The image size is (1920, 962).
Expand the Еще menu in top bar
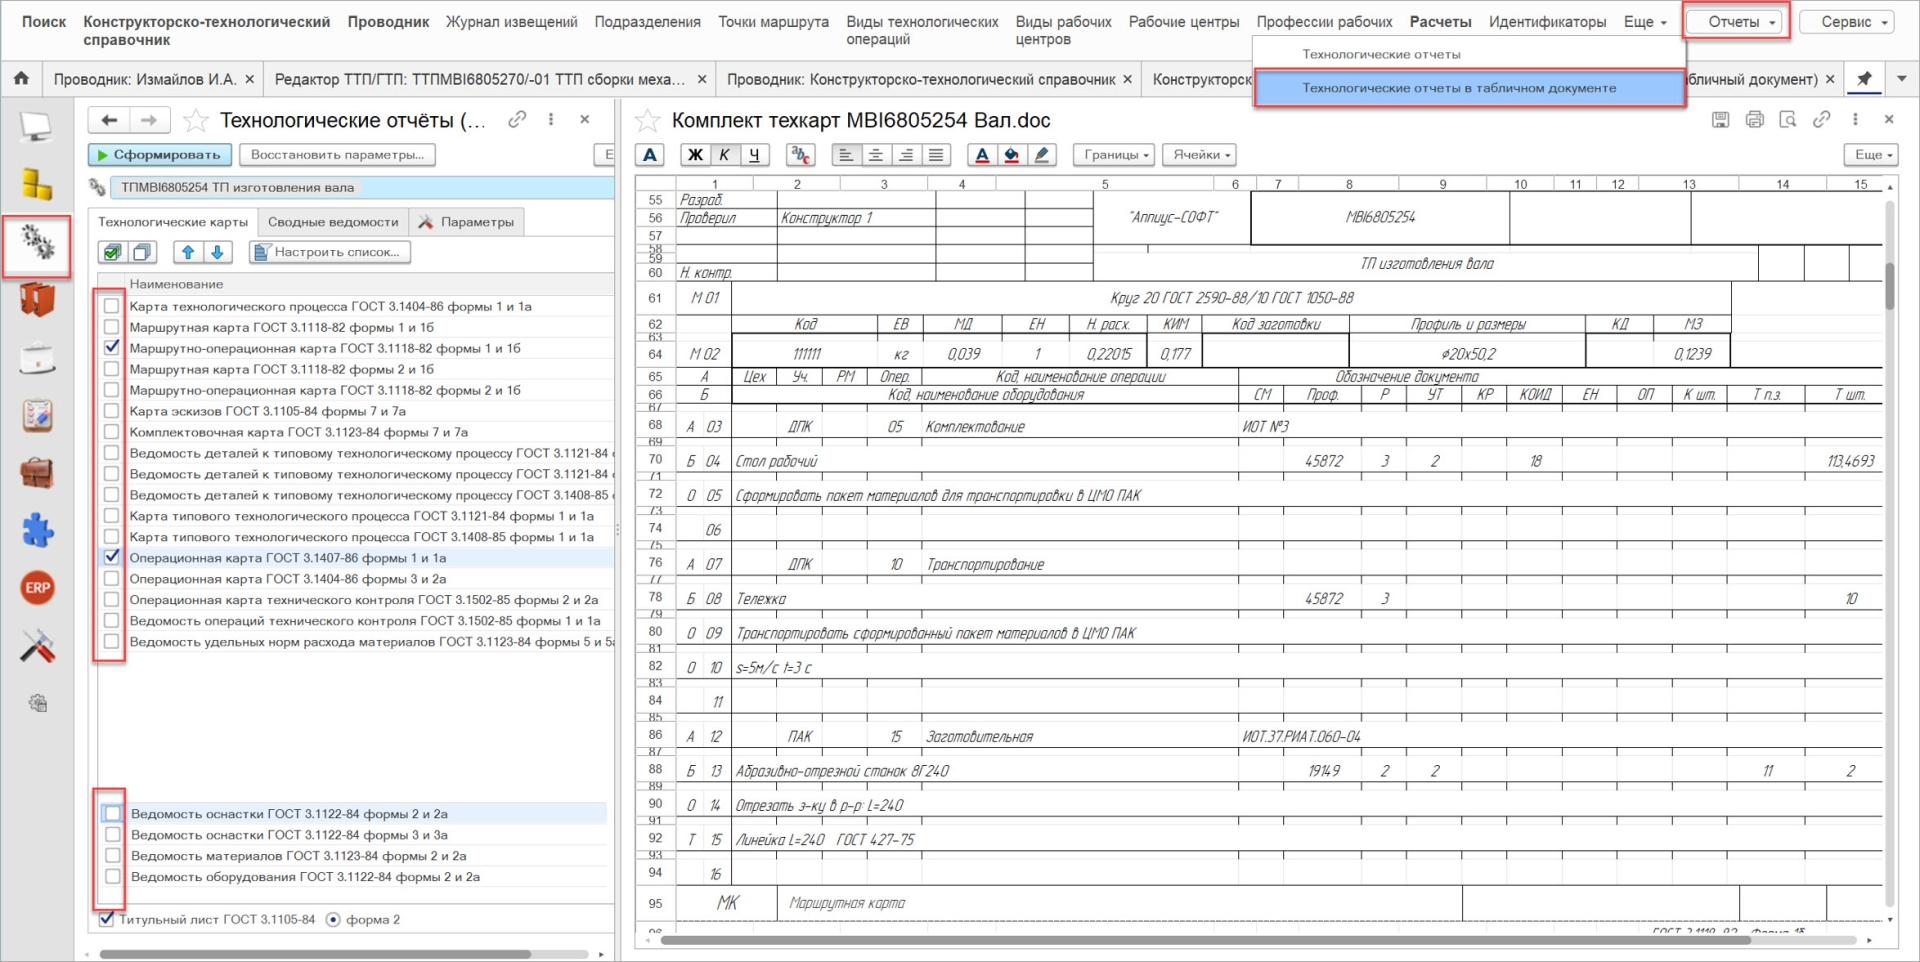pyautogui.click(x=1645, y=22)
